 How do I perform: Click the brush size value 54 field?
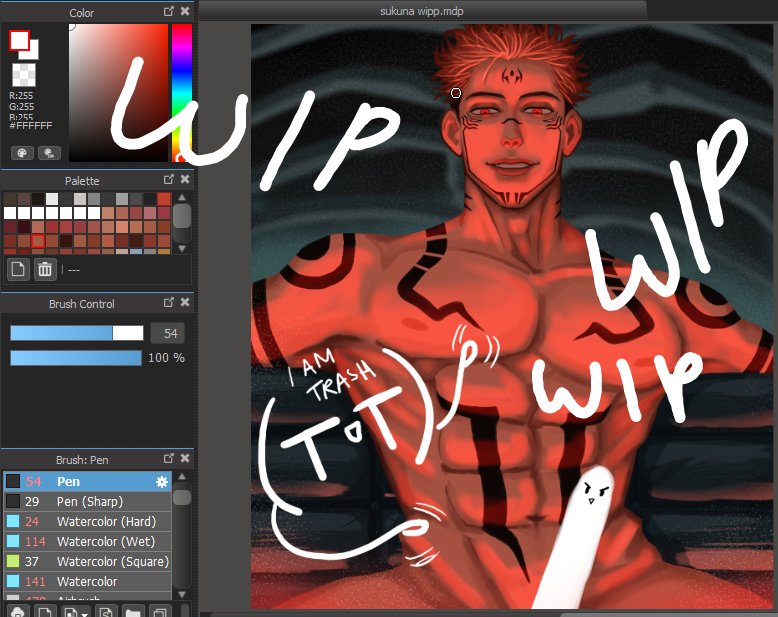pyautogui.click(x=168, y=333)
